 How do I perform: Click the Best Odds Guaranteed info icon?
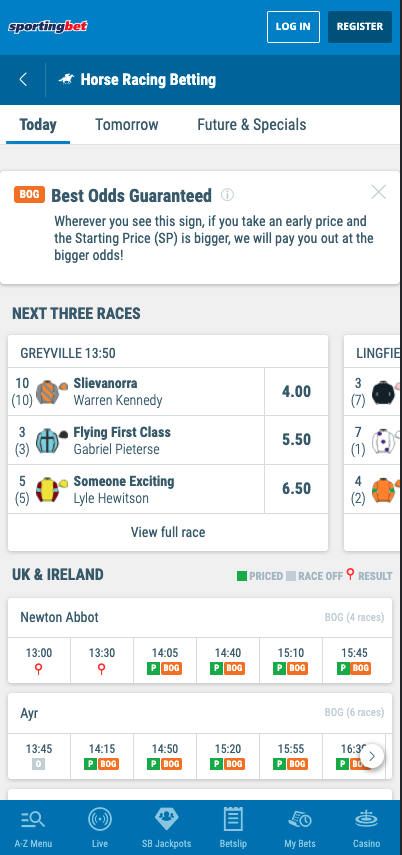227,195
